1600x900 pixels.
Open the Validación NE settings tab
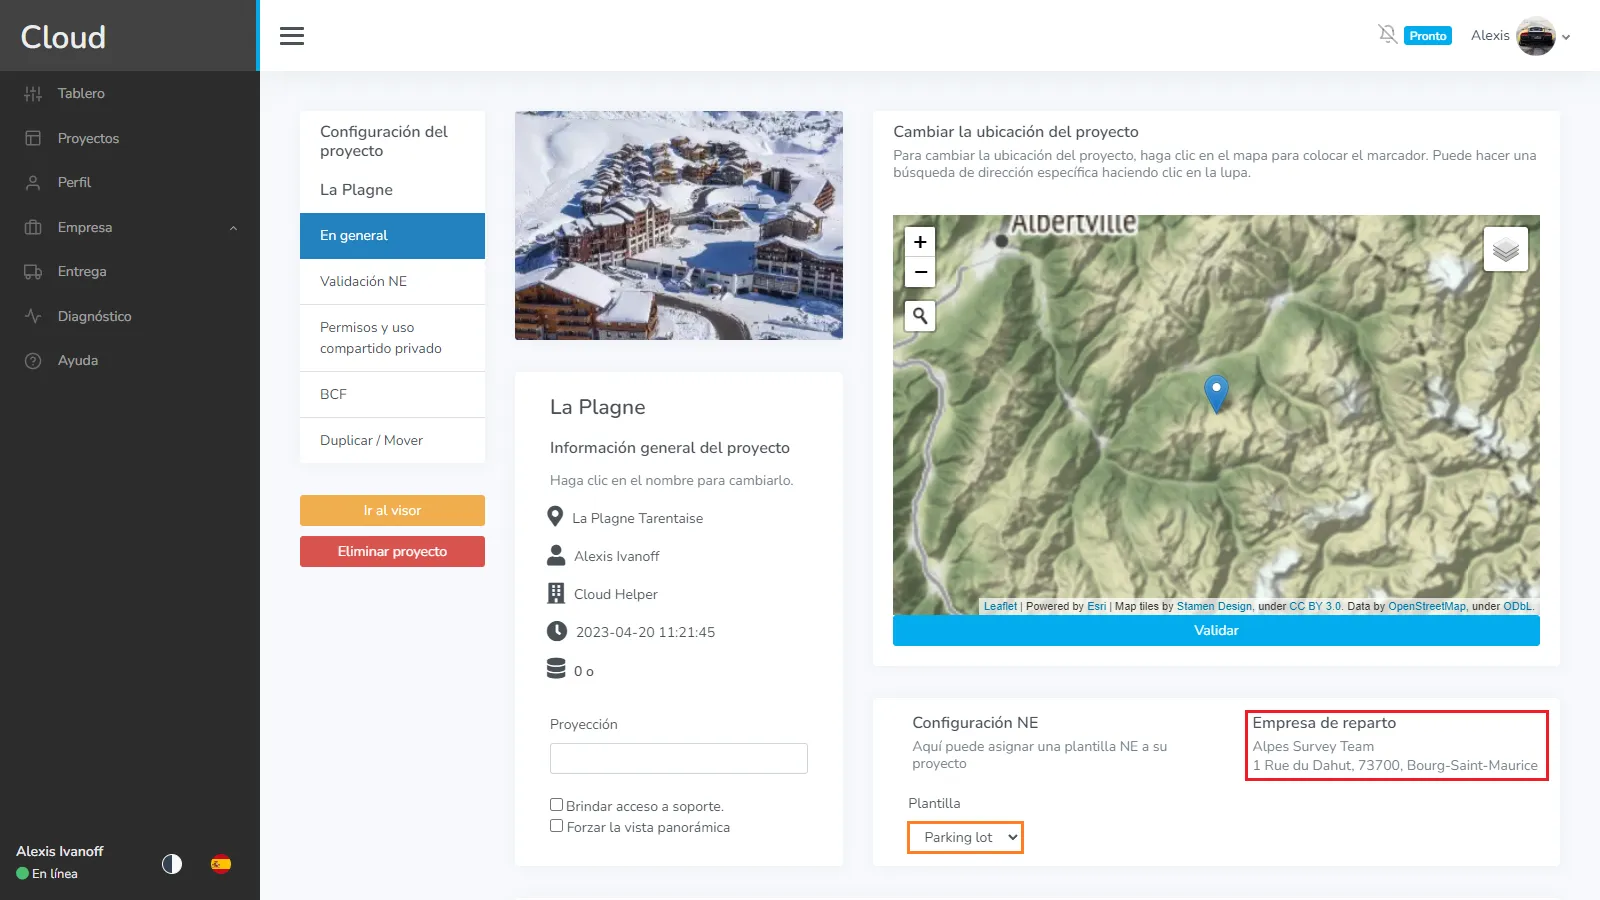392,281
